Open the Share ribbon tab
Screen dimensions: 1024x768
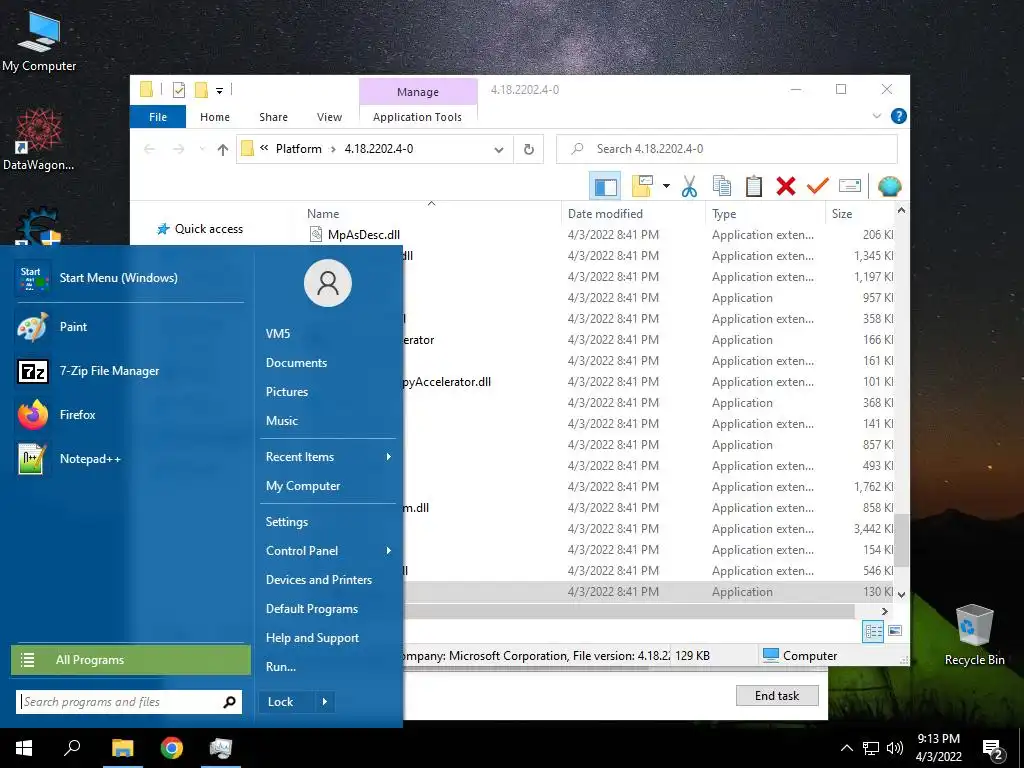tap(273, 117)
